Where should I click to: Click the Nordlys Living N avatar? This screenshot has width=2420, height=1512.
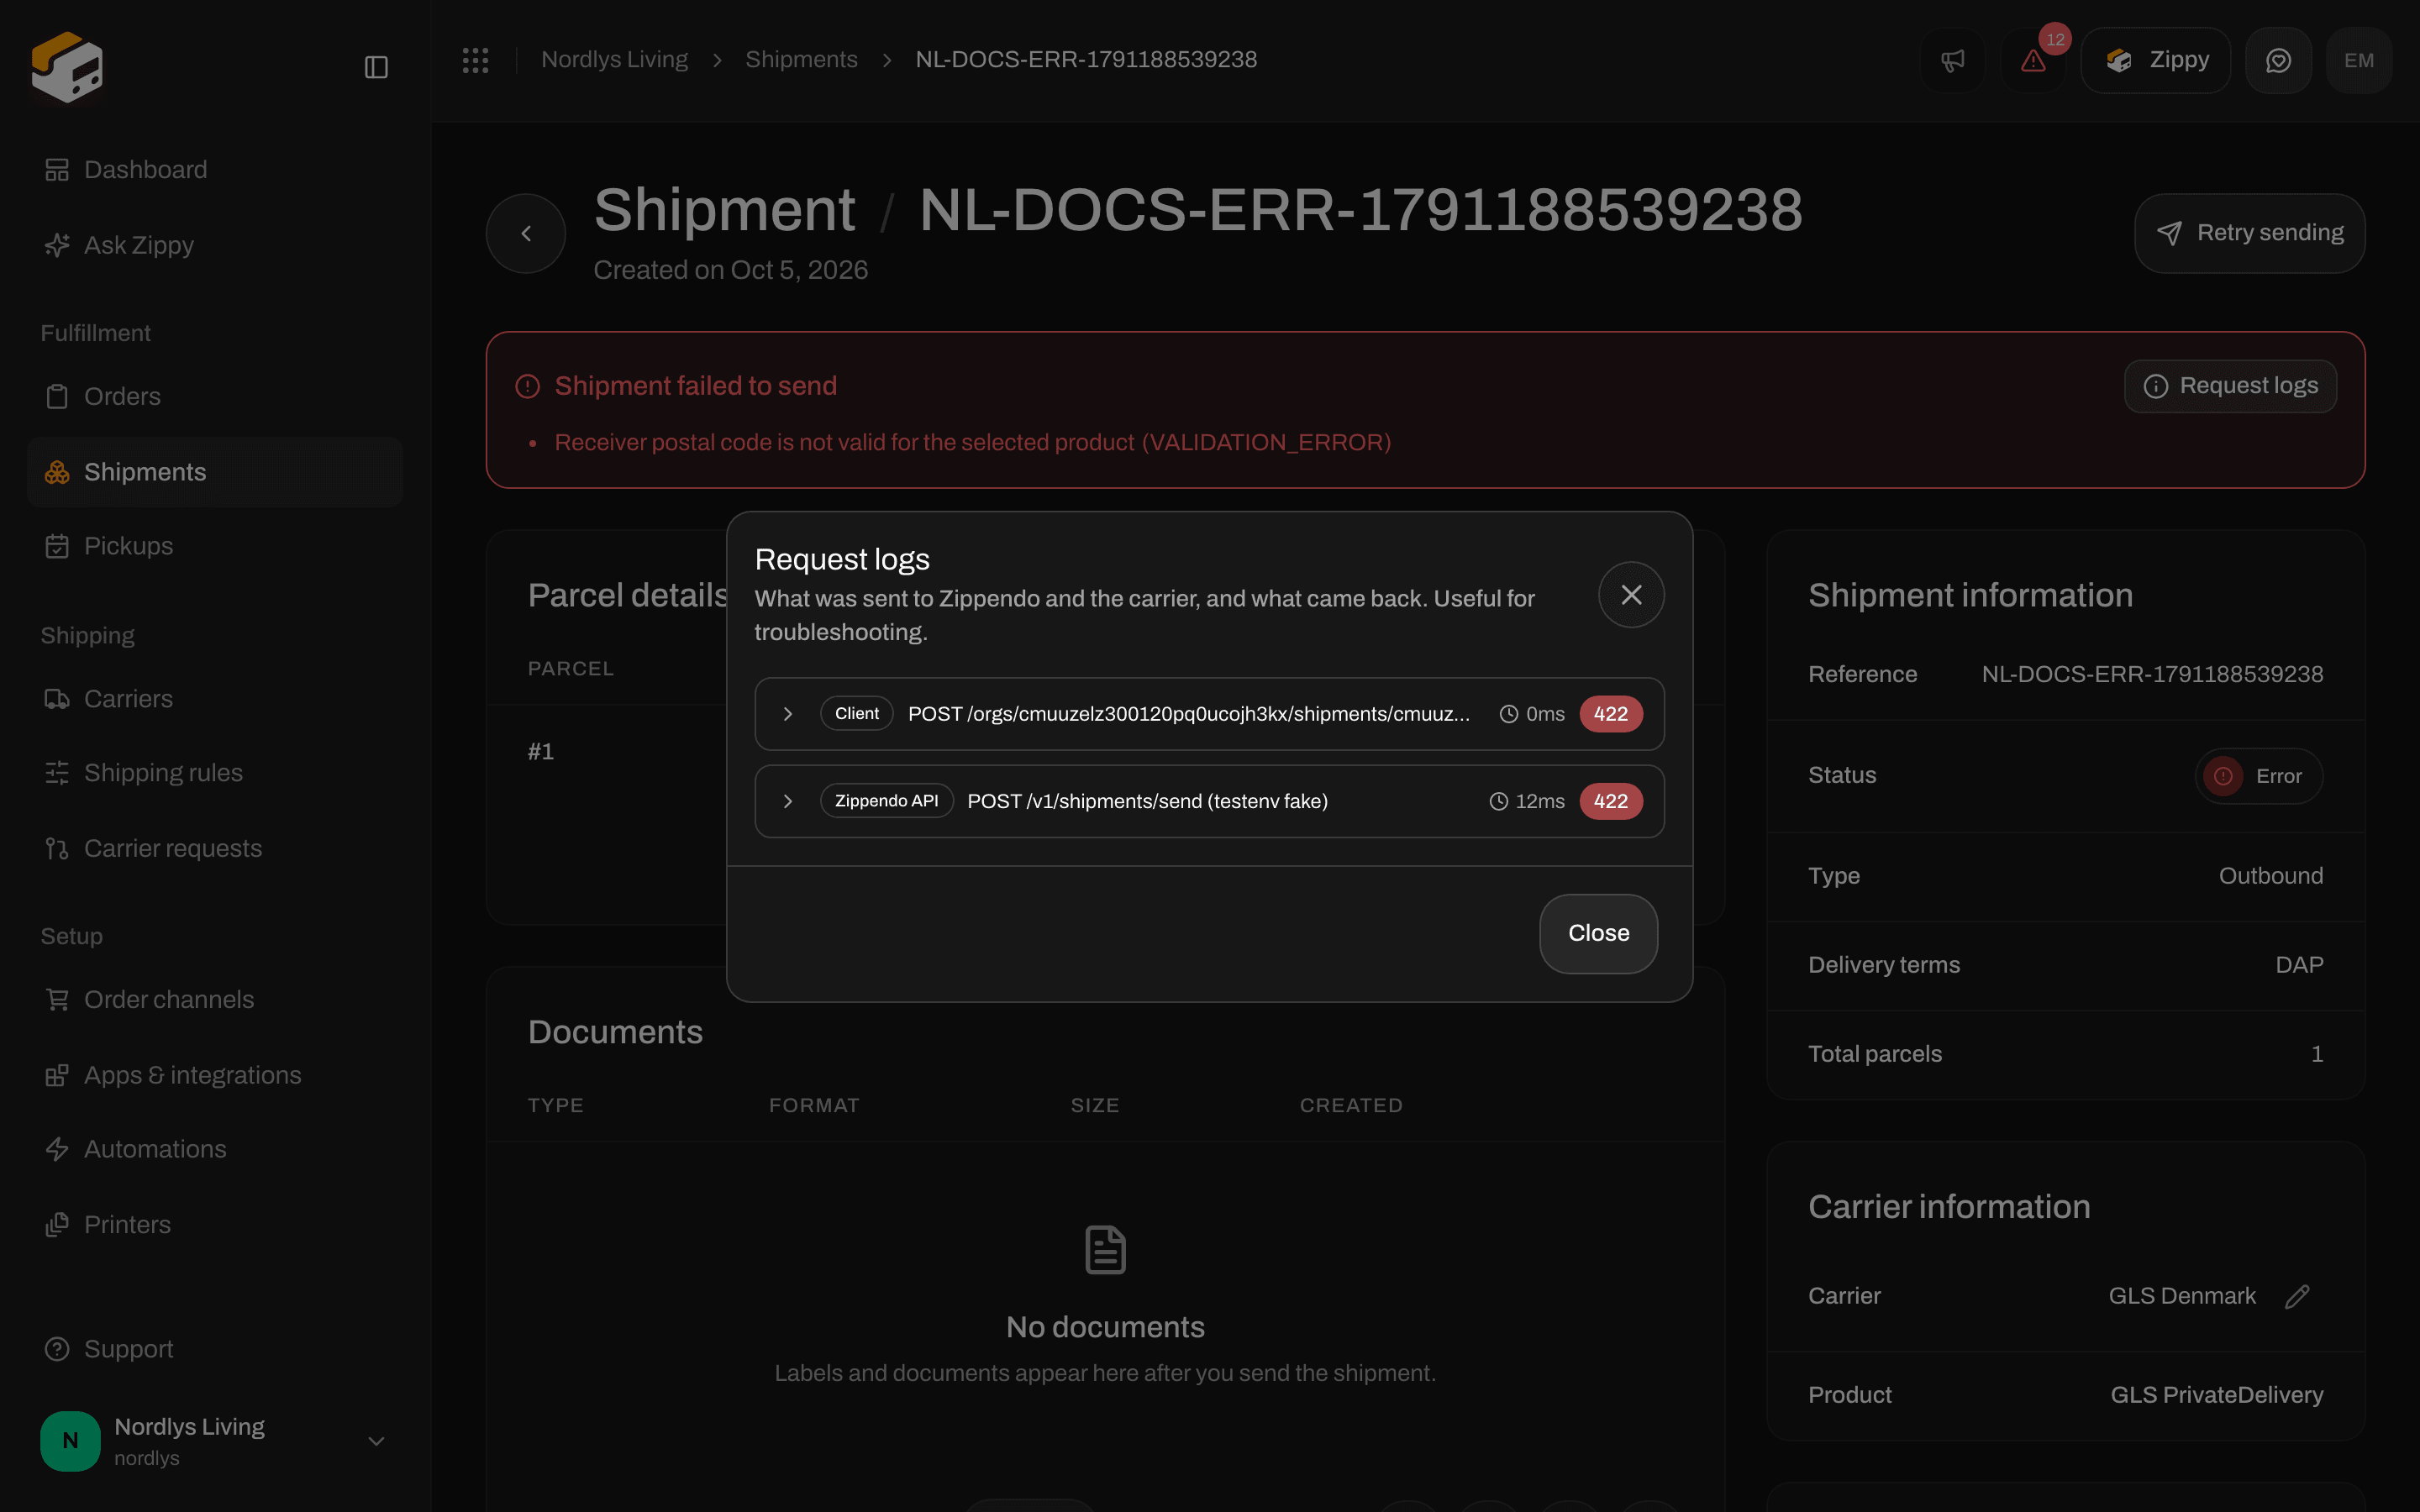pos(70,1441)
